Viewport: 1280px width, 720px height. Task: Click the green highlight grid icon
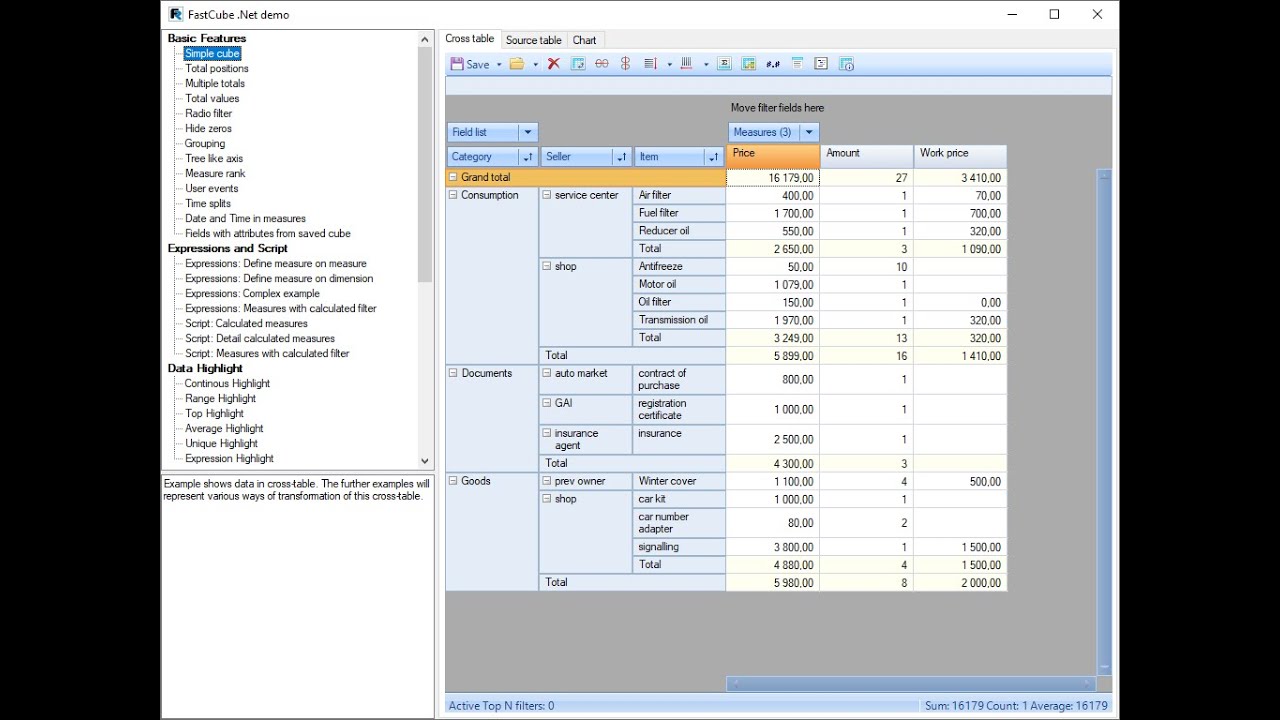click(749, 64)
